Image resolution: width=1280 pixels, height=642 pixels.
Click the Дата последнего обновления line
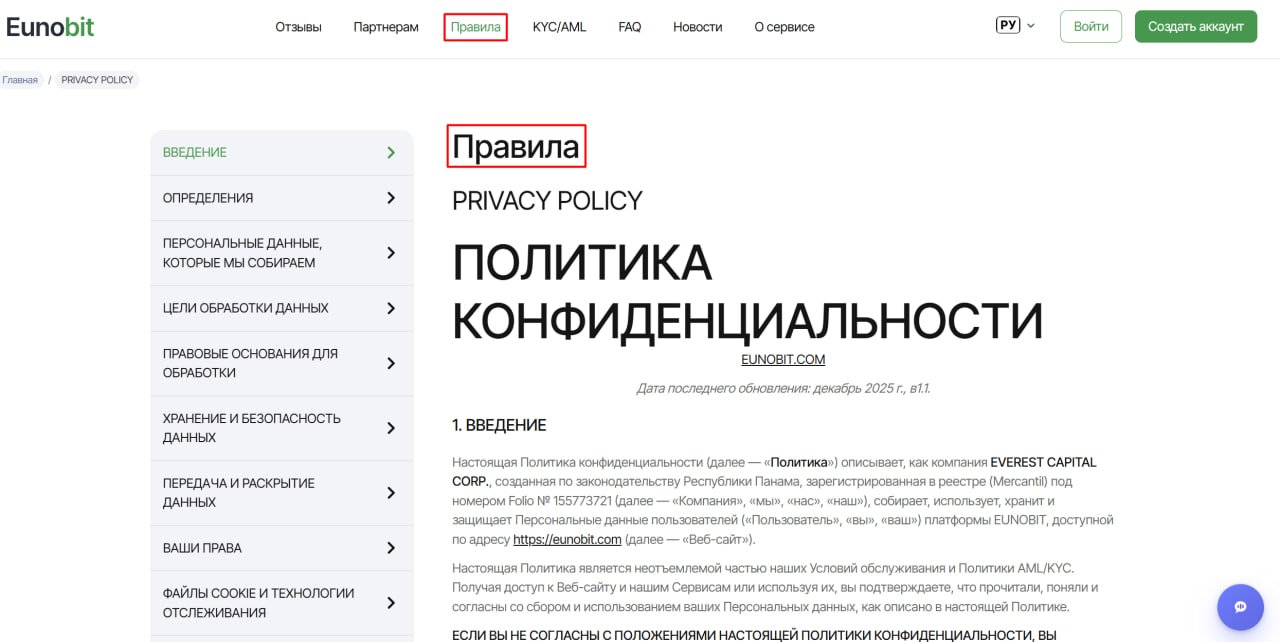(x=783, y=388)
